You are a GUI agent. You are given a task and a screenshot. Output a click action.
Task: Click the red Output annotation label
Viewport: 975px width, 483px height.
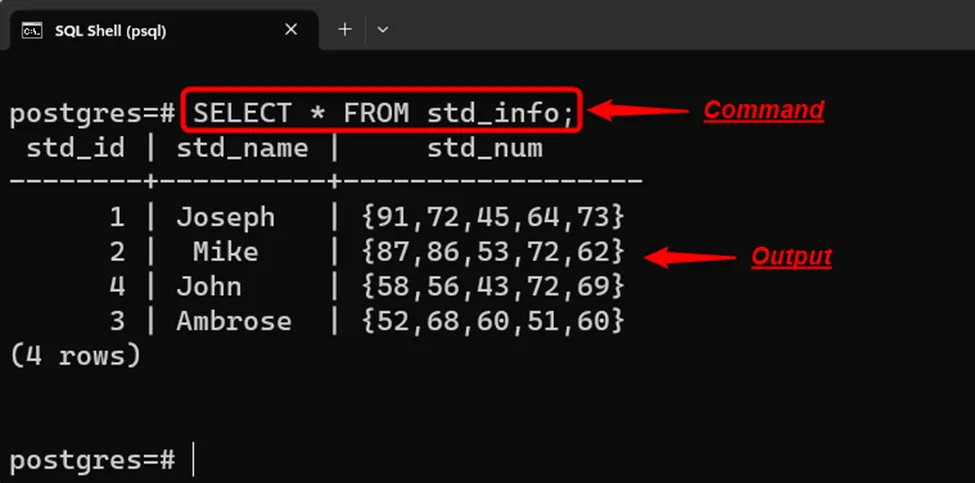tap(791, 257)
